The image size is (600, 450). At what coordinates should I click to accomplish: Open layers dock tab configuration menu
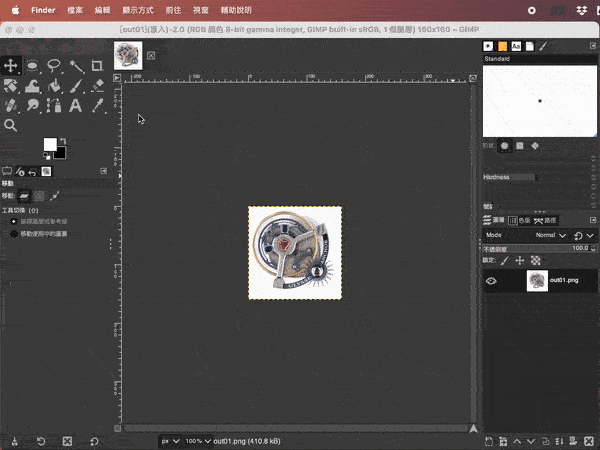[593, 220]
